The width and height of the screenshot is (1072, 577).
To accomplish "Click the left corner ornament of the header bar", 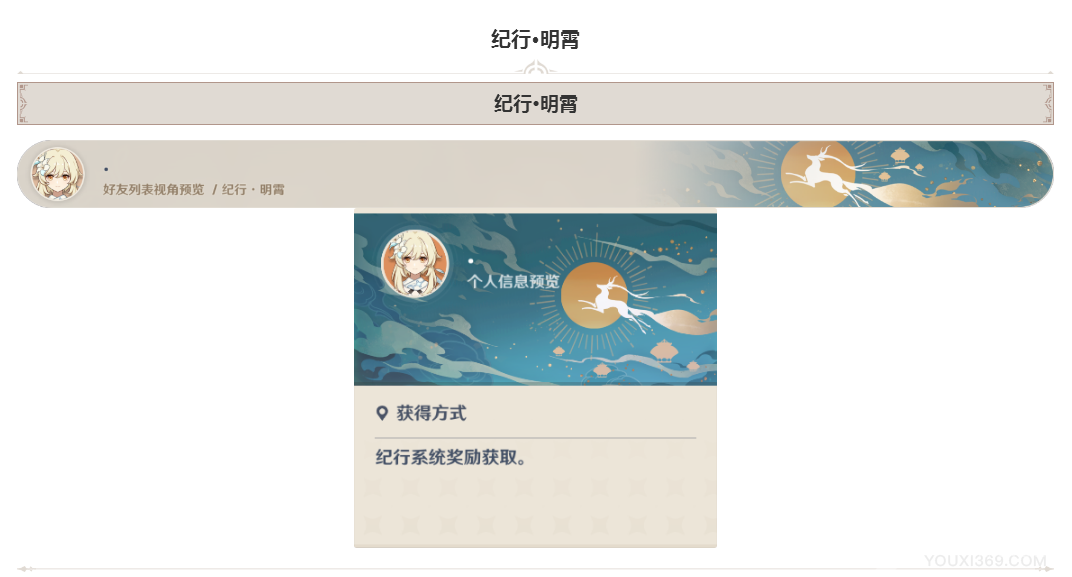I will click(x=23, y=104).
